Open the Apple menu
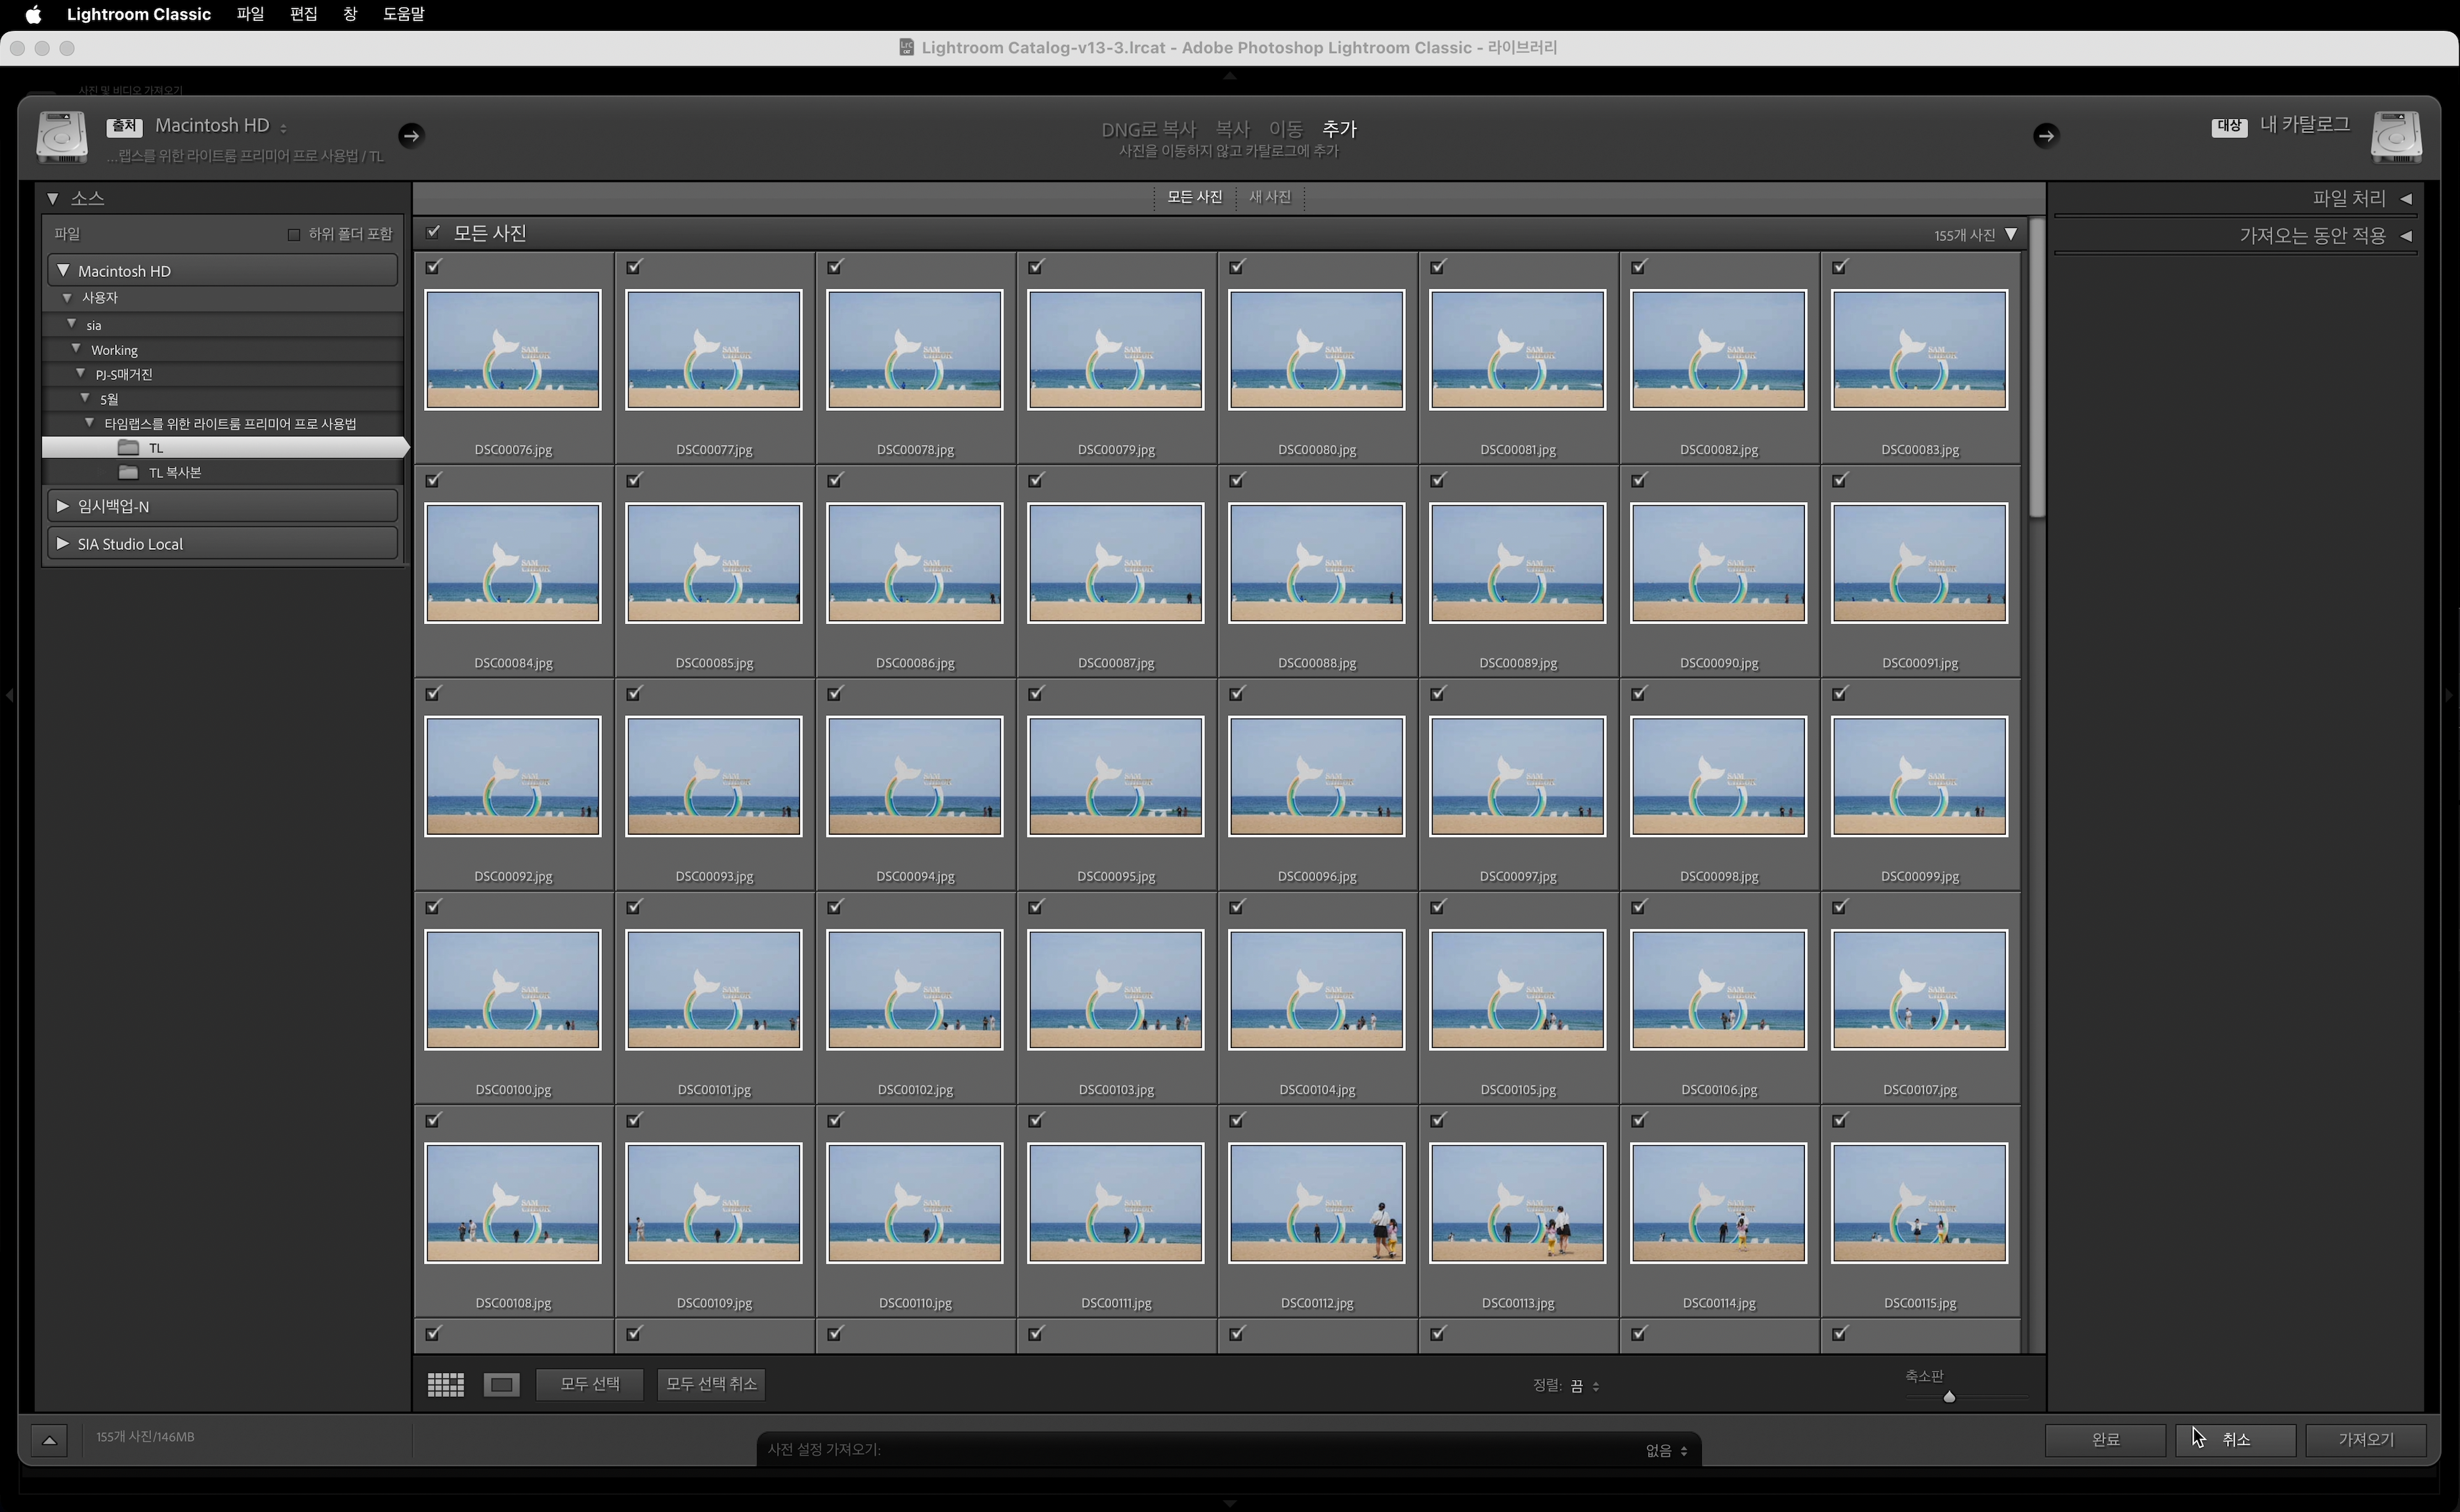The height and width of the screenshot is (1512, 2460). [33, 14]
